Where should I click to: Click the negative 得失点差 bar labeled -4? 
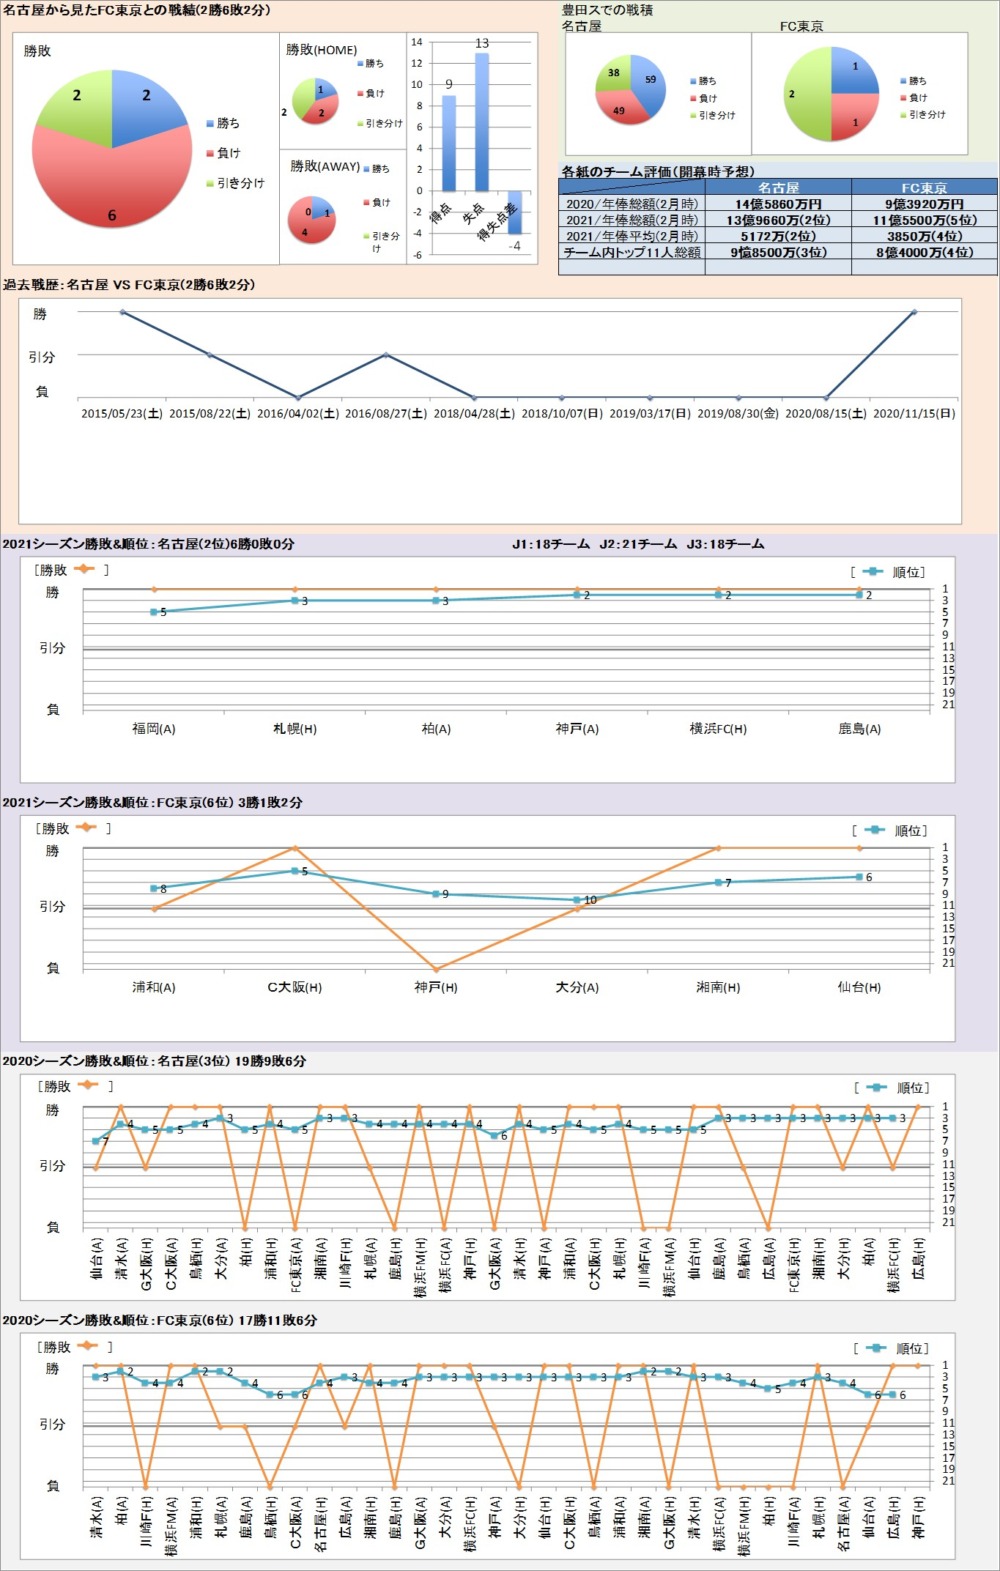point(515,212)
